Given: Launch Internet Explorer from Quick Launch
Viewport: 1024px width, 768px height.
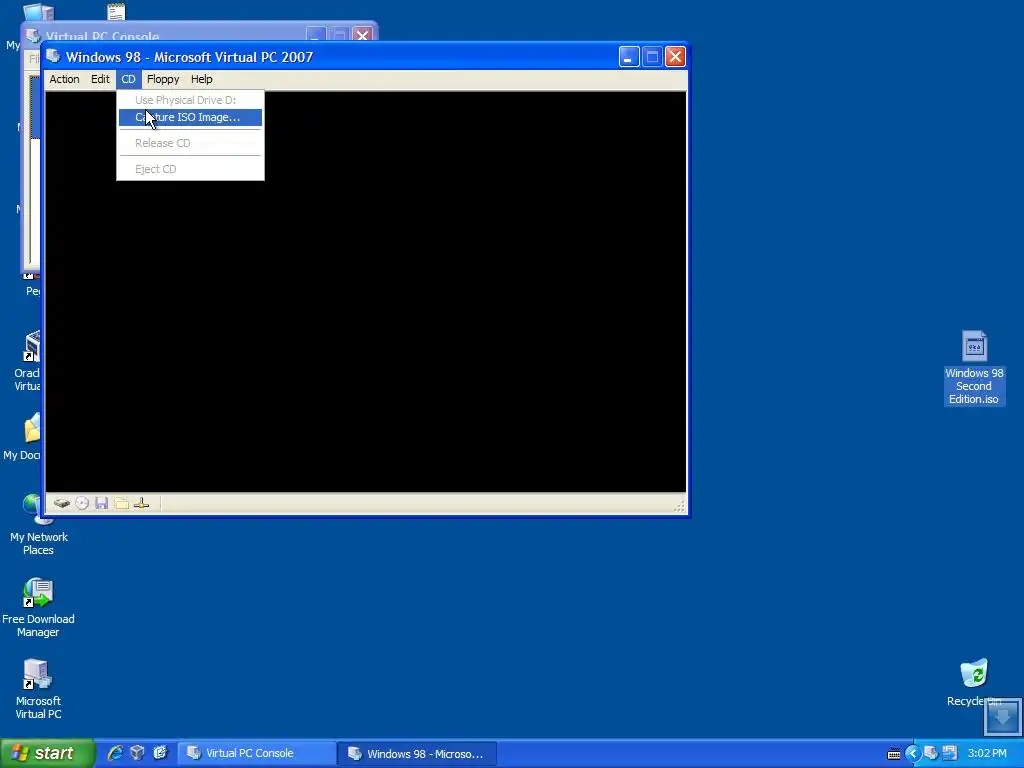Looking at the screenshot, I should pos(115,753).
